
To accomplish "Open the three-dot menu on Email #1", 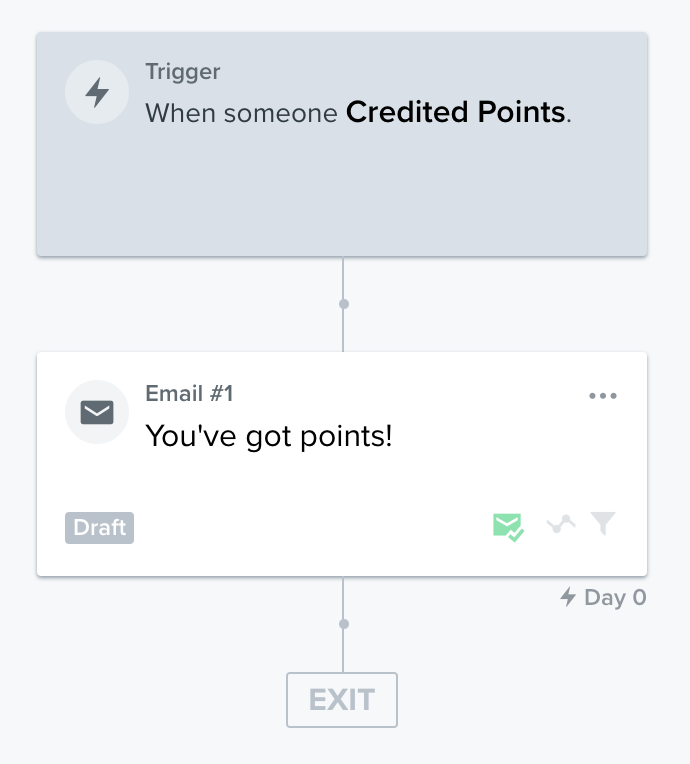I will pos(603,396).
